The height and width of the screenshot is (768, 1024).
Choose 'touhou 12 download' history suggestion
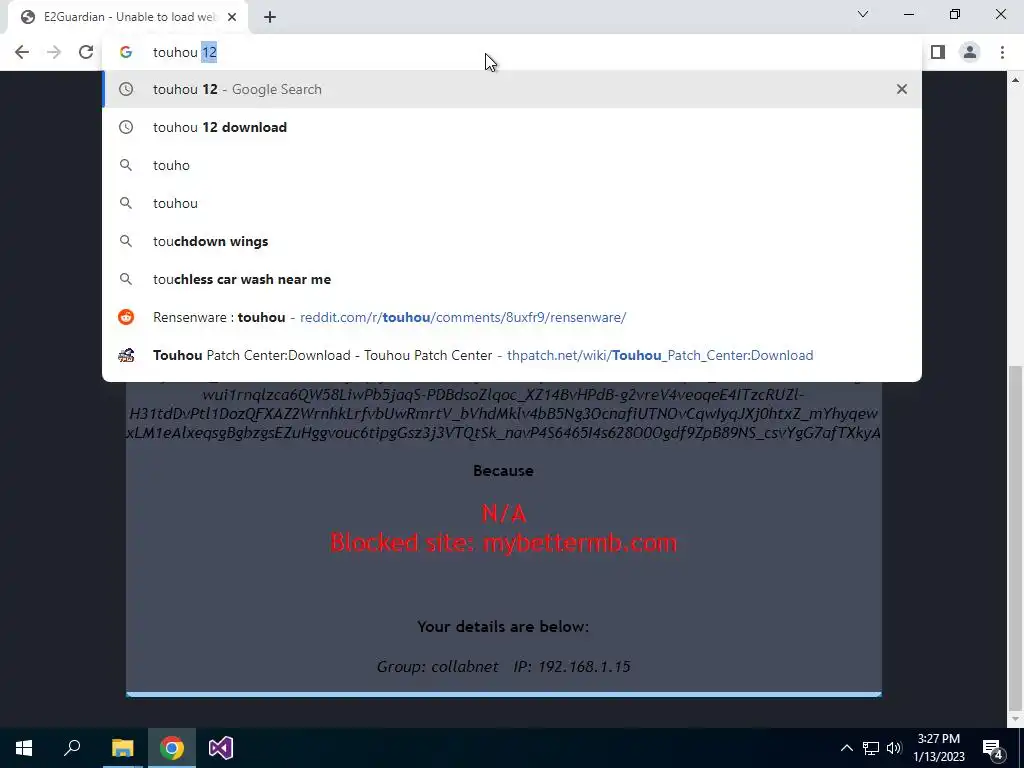click(x=512, y=127)
